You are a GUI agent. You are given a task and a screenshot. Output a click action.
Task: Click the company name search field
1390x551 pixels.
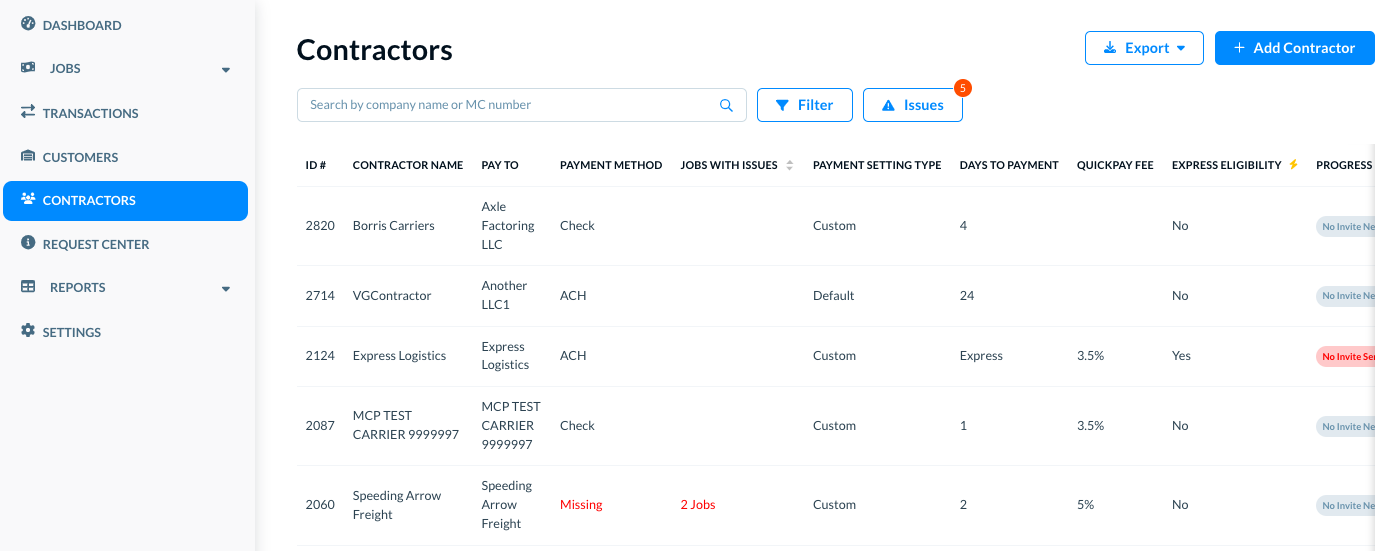510,105
